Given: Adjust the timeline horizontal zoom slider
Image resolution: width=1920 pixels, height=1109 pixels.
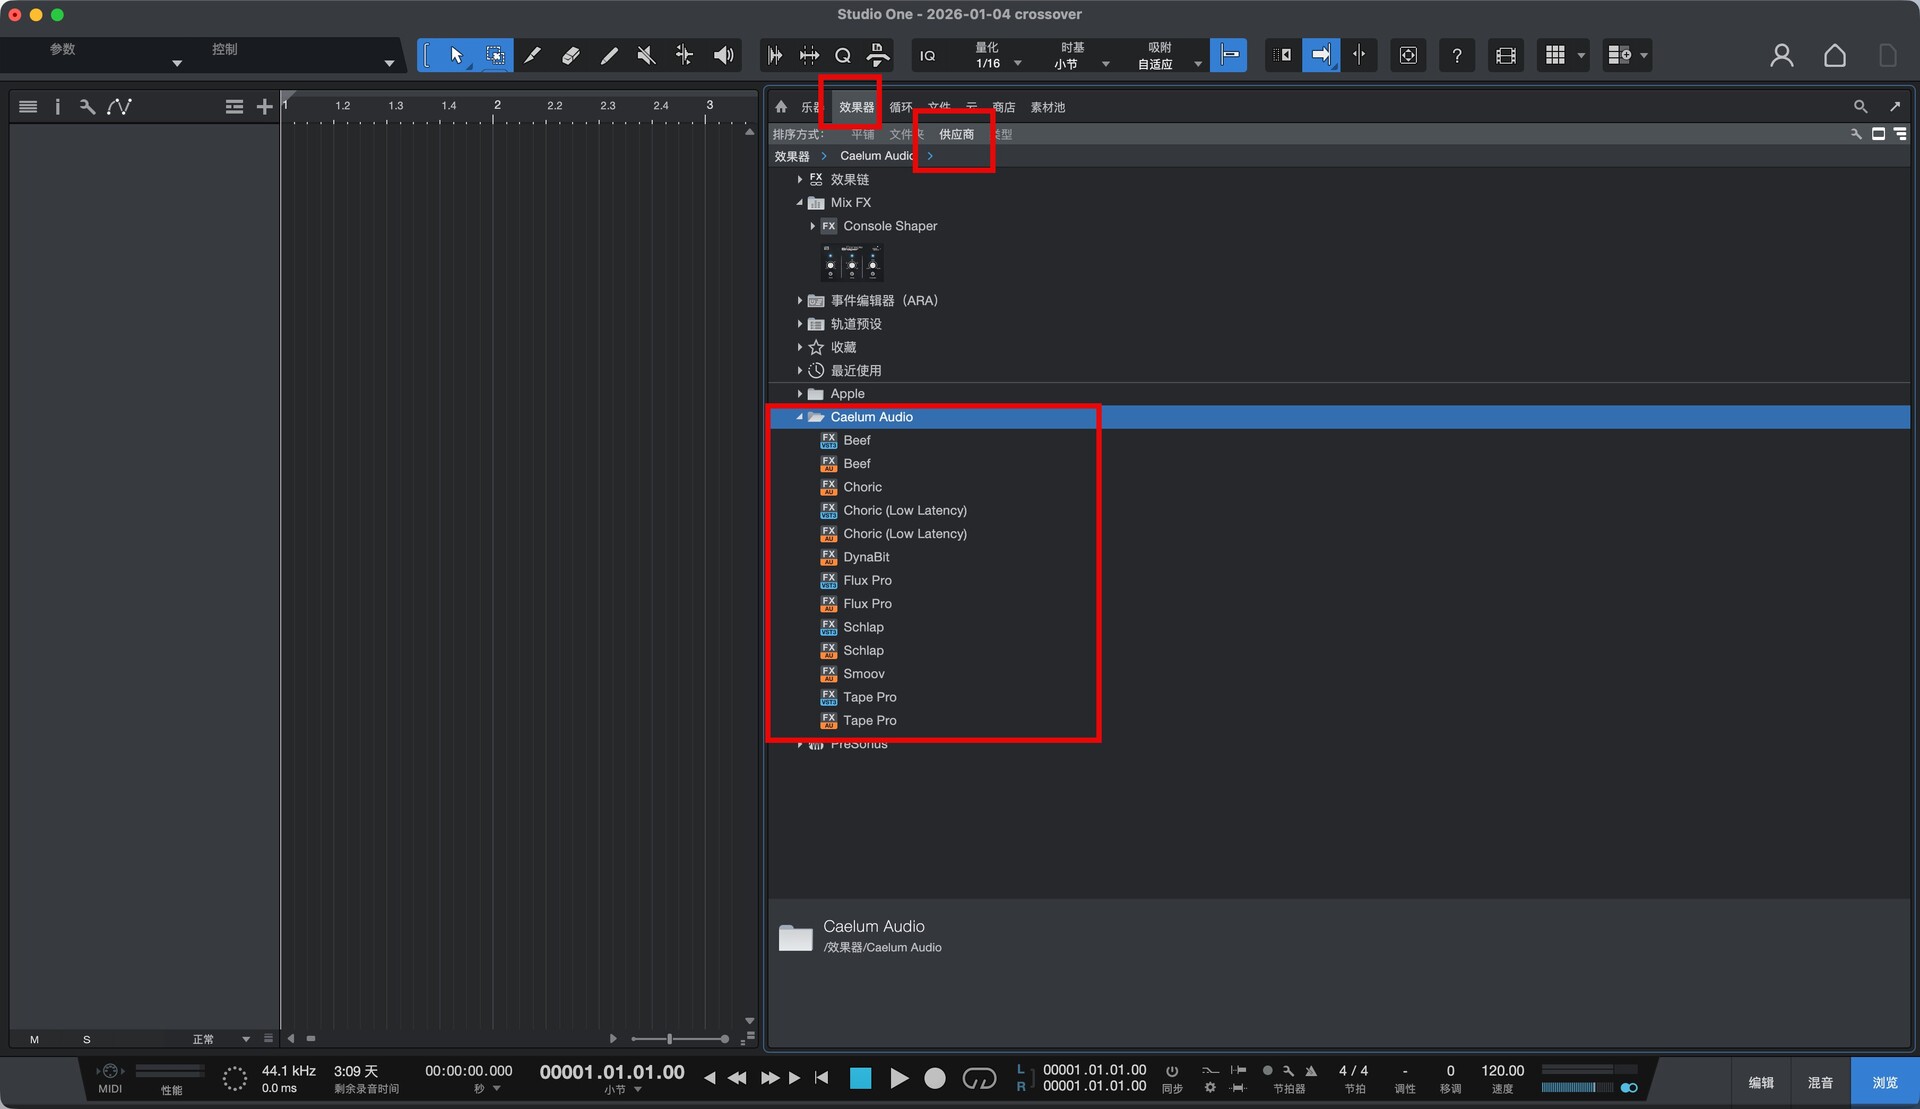Looking at the screenshot, I should (670, 1039).
